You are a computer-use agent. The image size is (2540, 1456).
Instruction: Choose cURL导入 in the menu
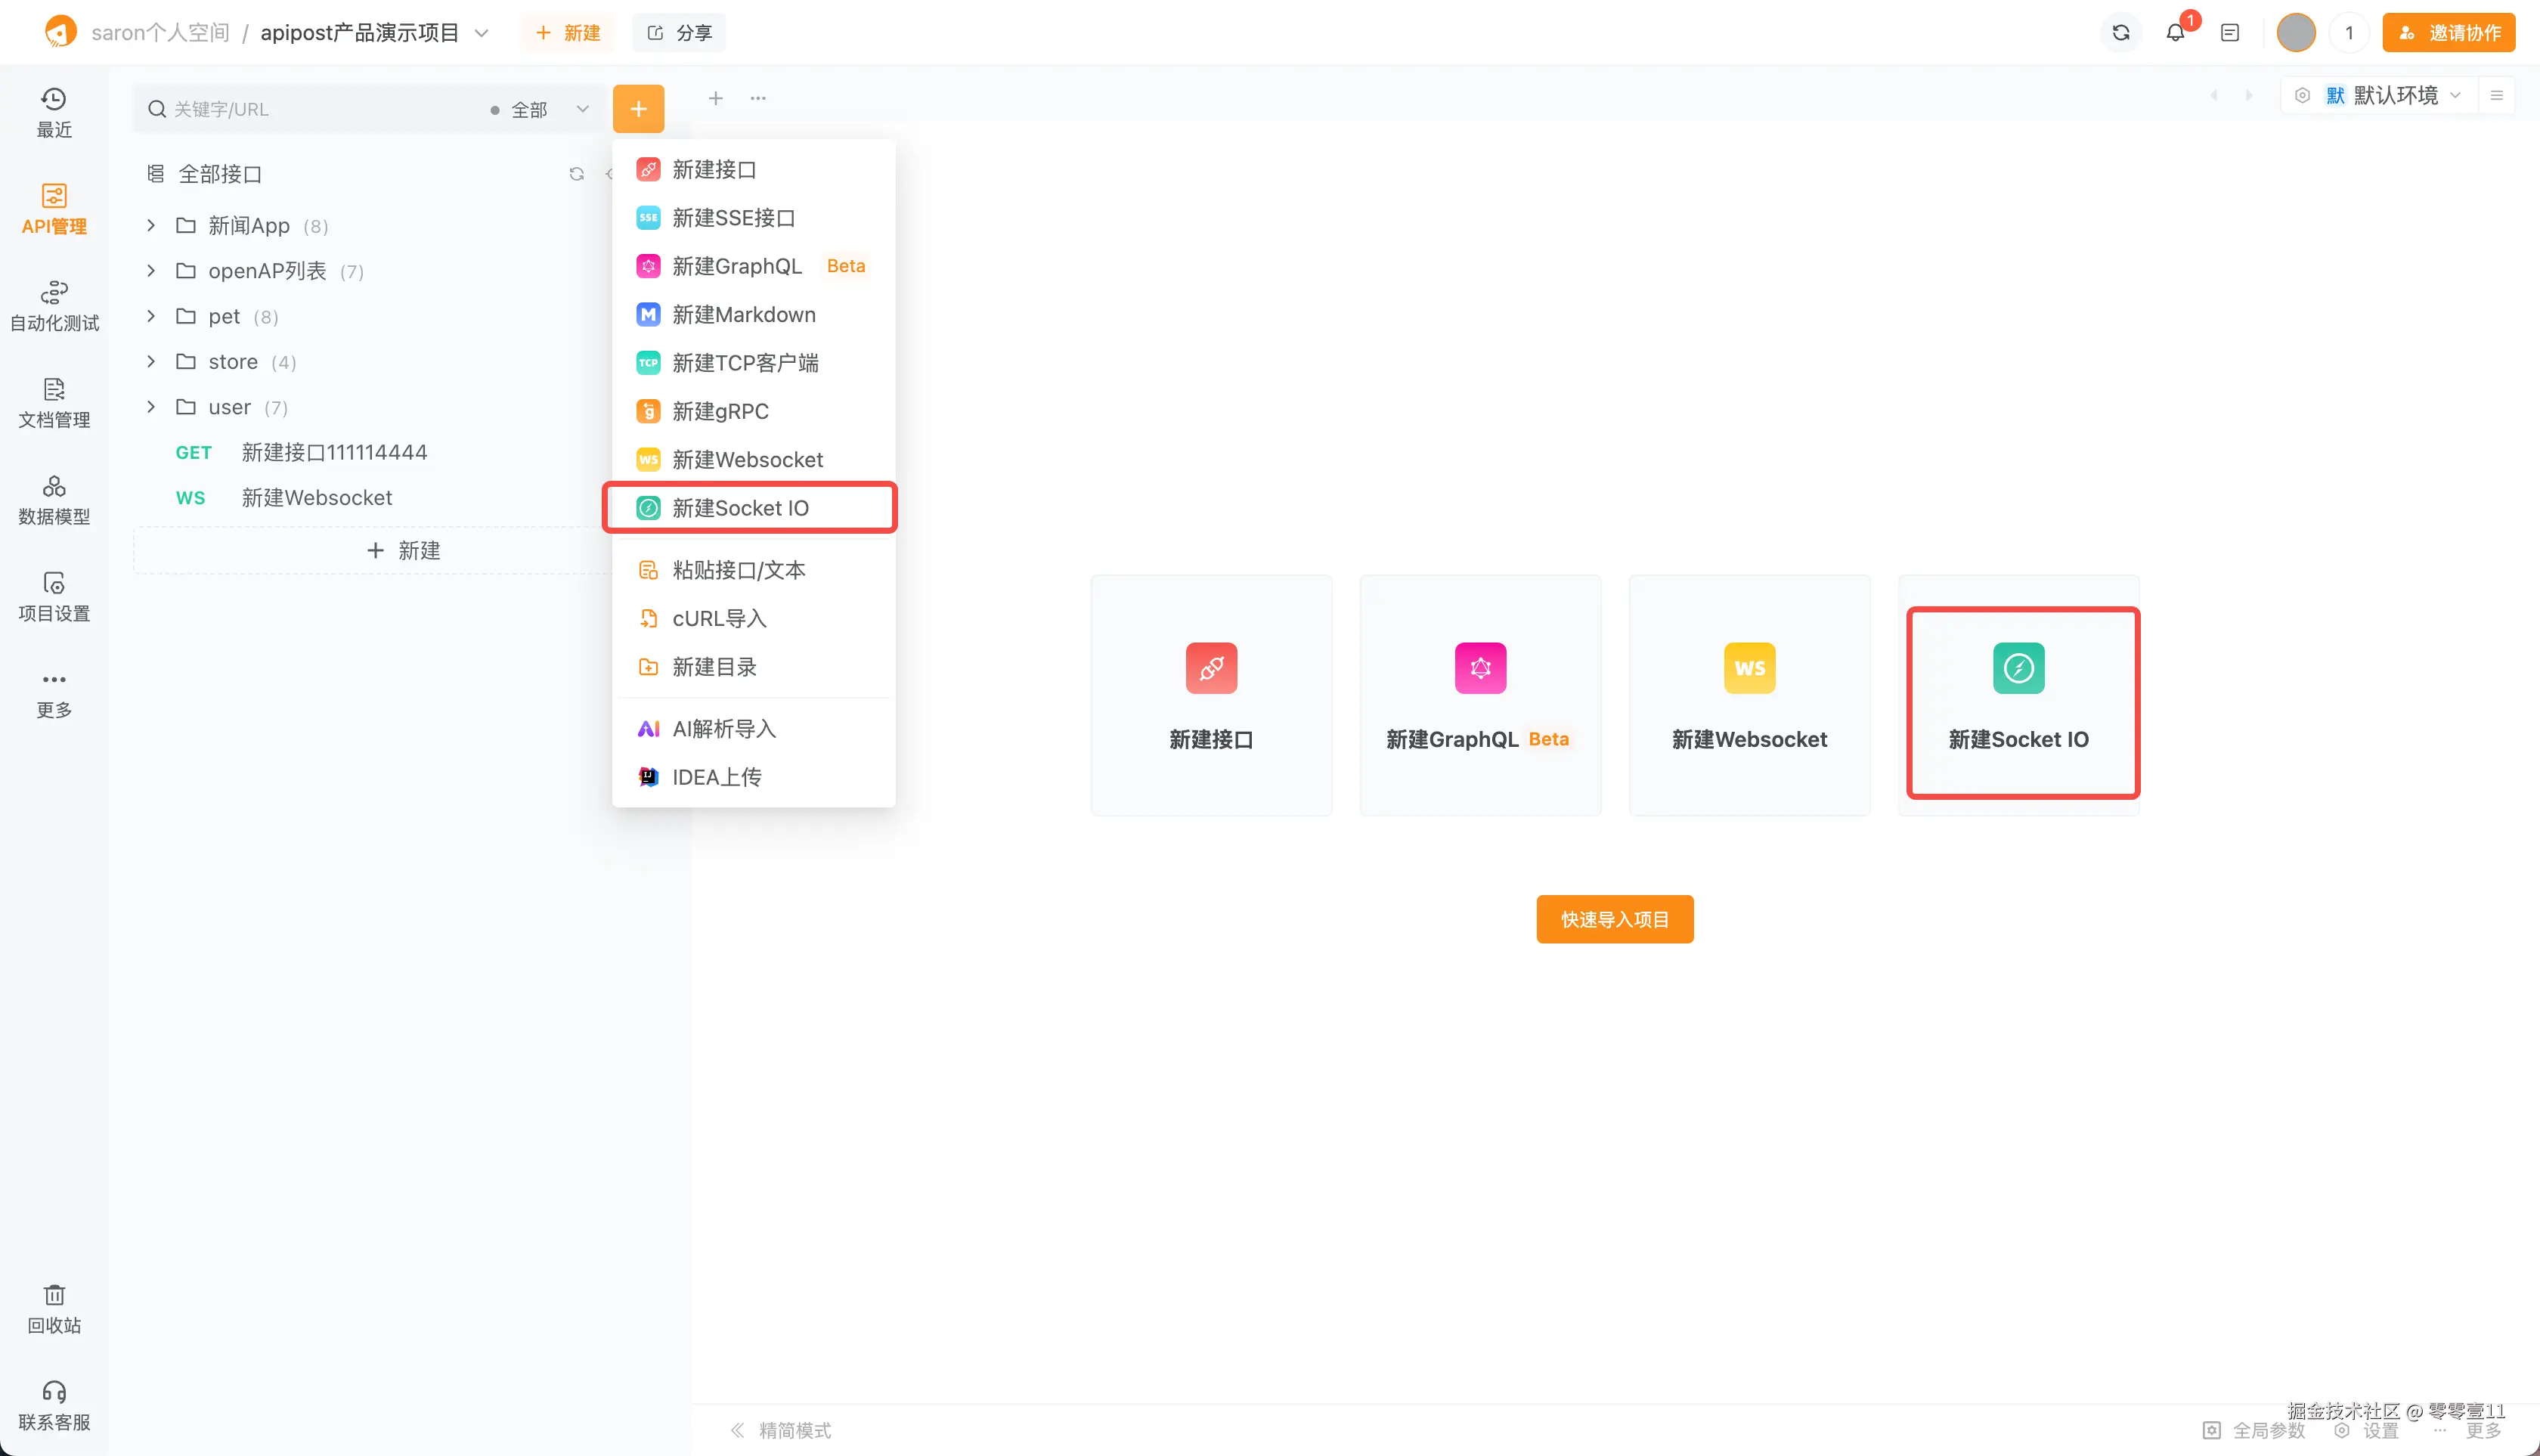(x=719, y=619)
